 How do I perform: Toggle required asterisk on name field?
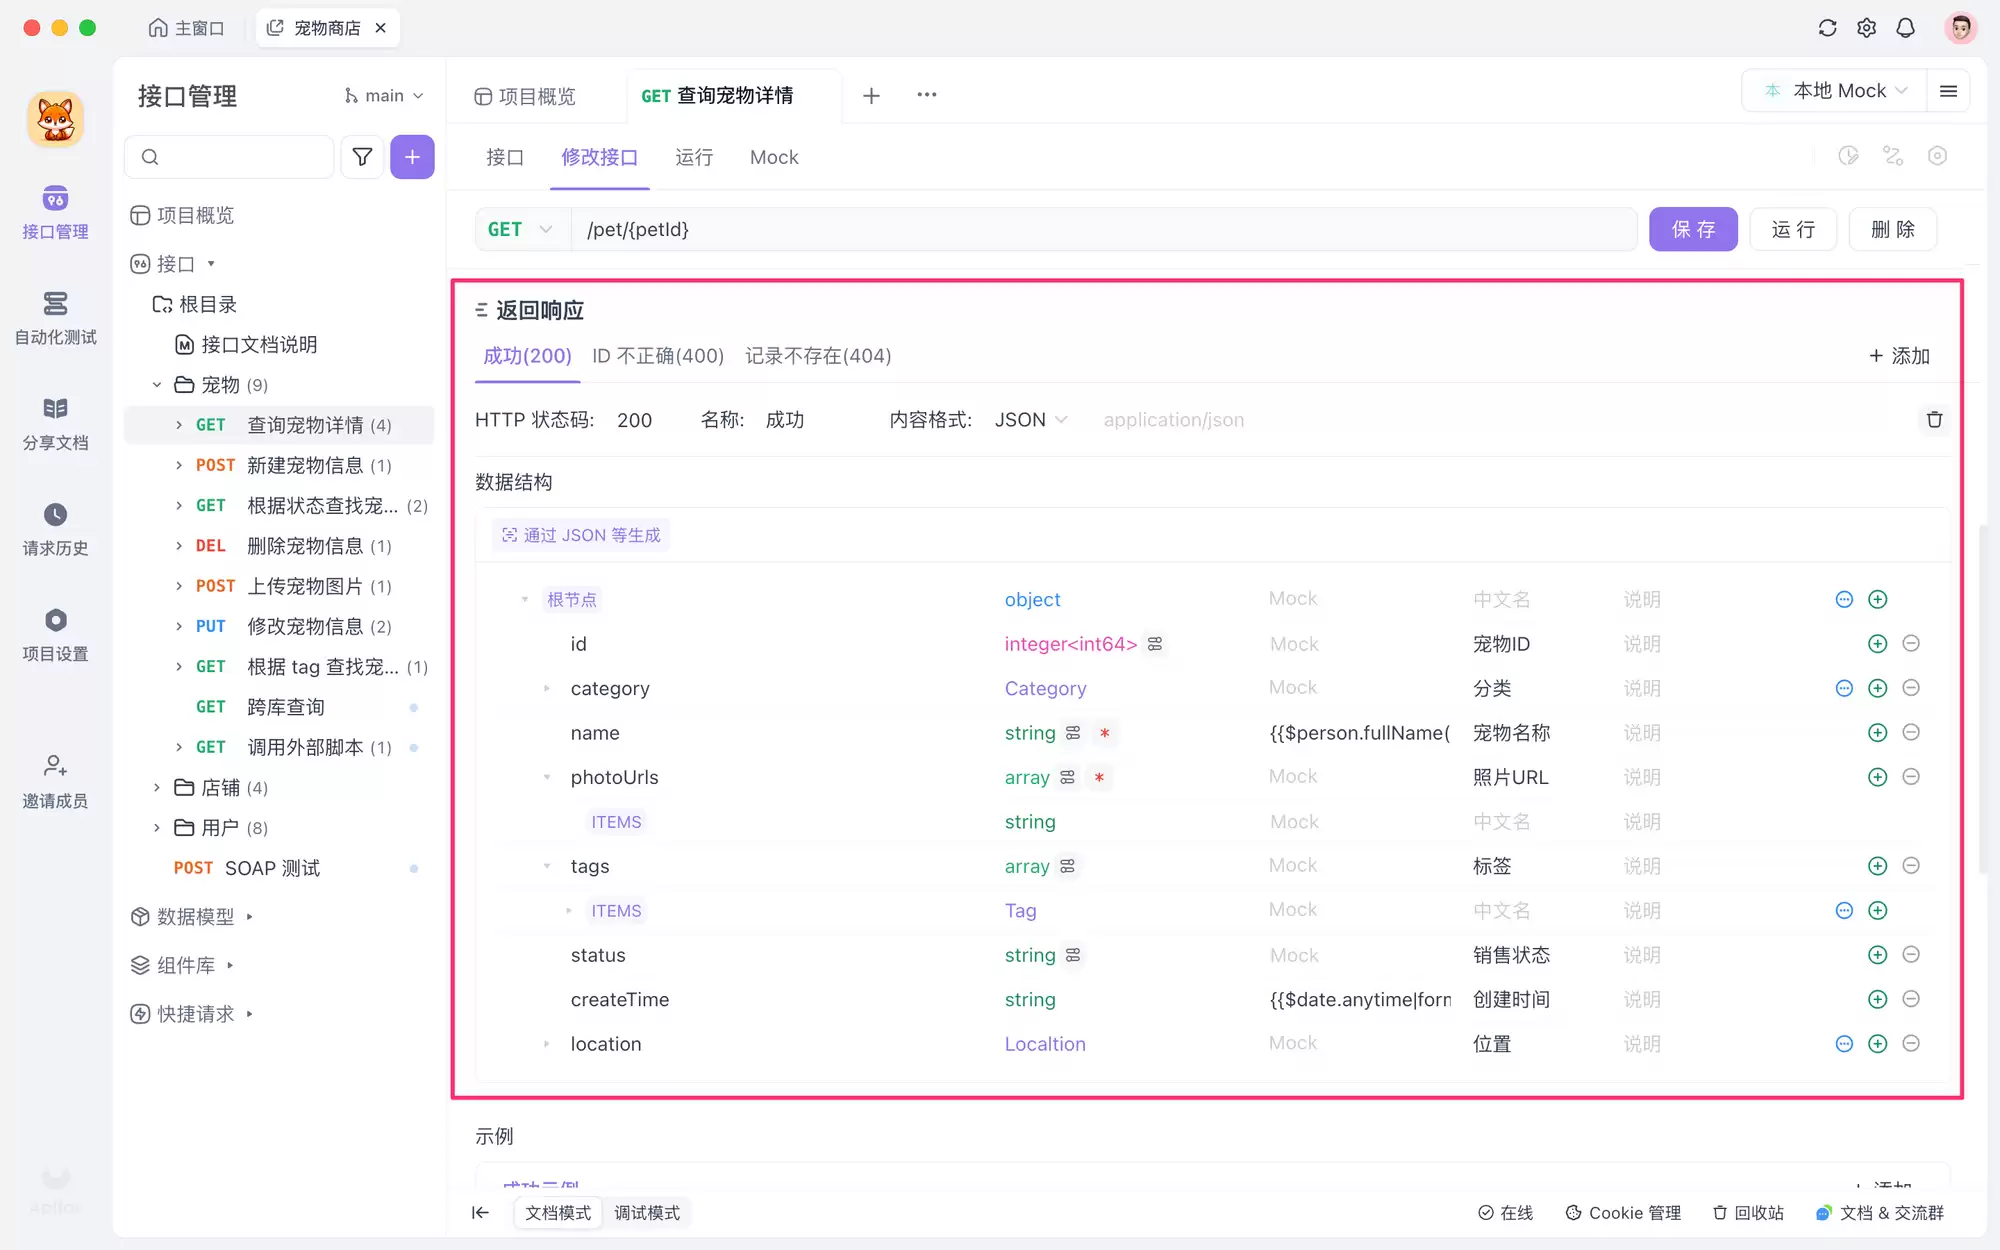[1104, 733]
